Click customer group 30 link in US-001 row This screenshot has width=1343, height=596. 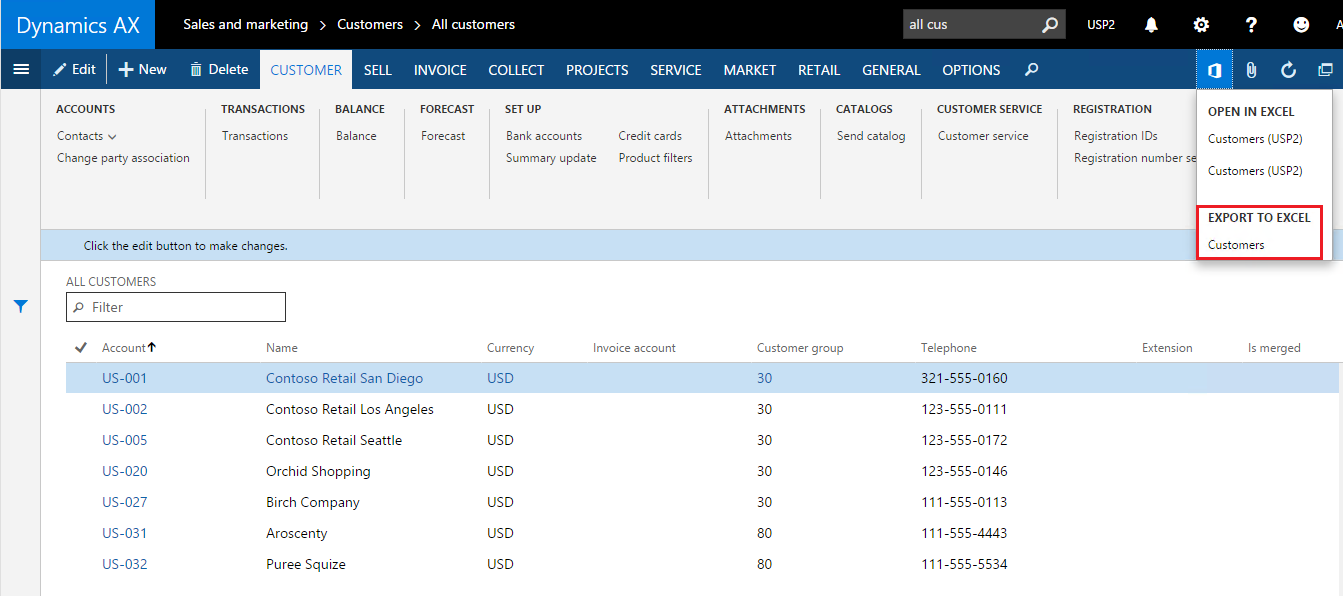pyautogui.click(x=764, y=378)
